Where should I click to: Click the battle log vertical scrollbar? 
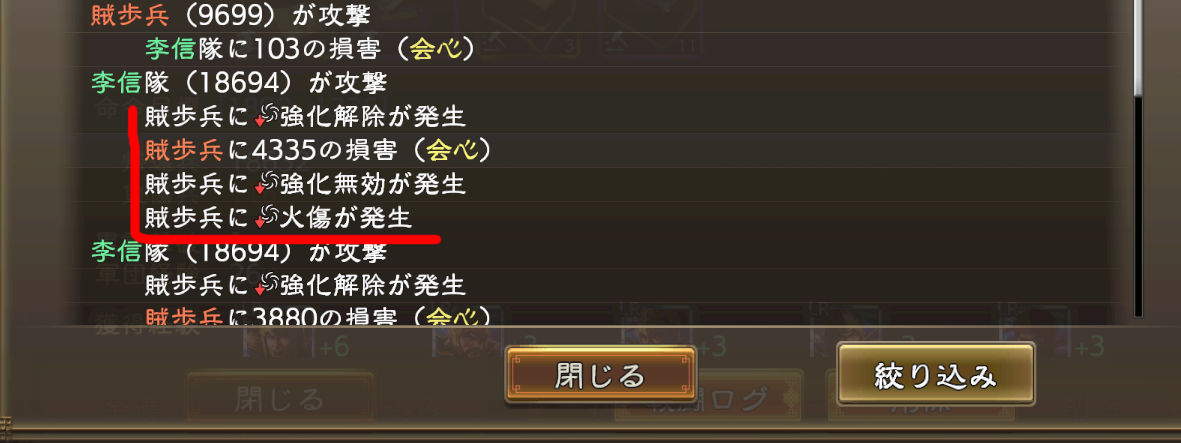coord(1138,158)
